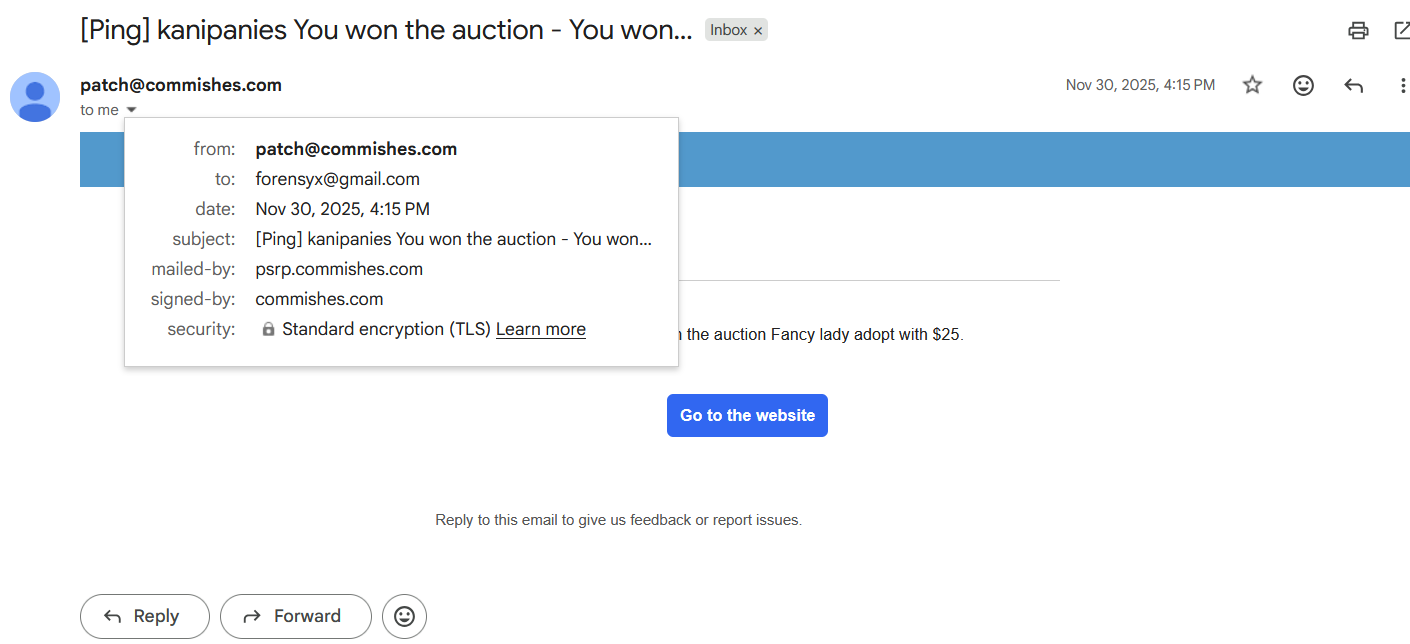Open the Learn more encryption link
This screenshot has width=1410, height=644.
[x=540, y=329]
